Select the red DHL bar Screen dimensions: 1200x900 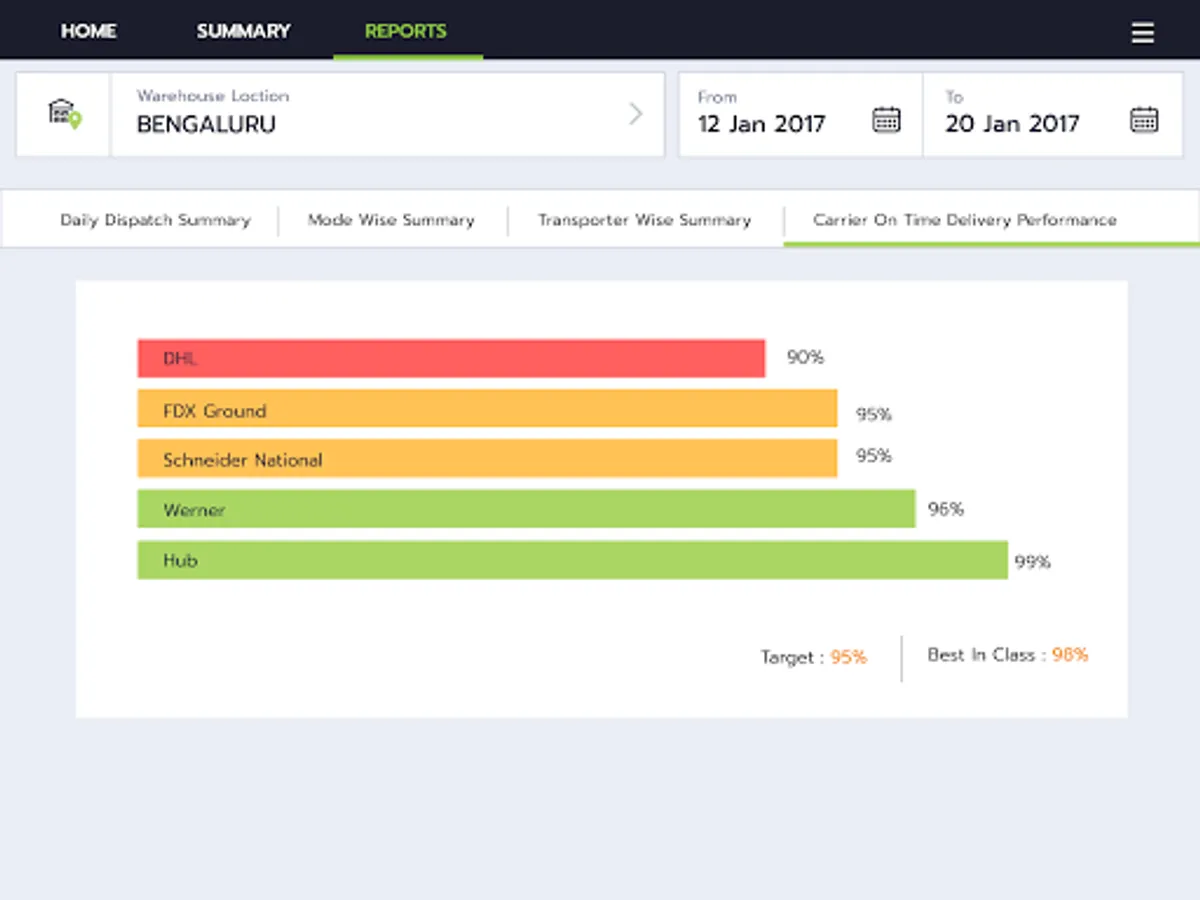tap(451, 358)
